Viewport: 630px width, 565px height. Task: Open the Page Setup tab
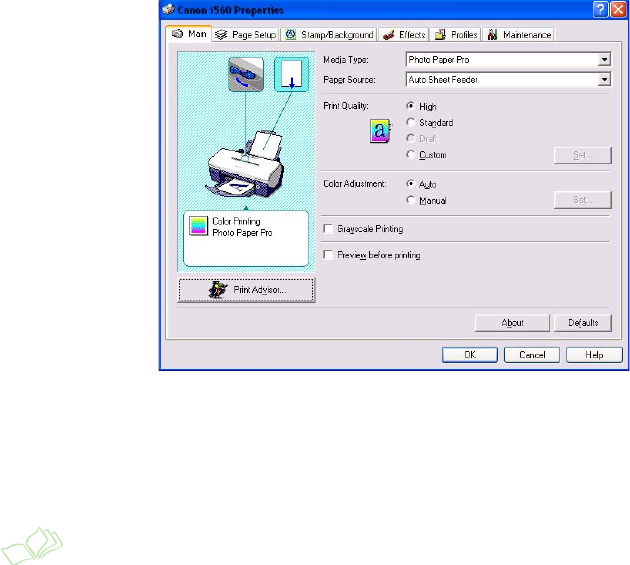coord(245,35)
